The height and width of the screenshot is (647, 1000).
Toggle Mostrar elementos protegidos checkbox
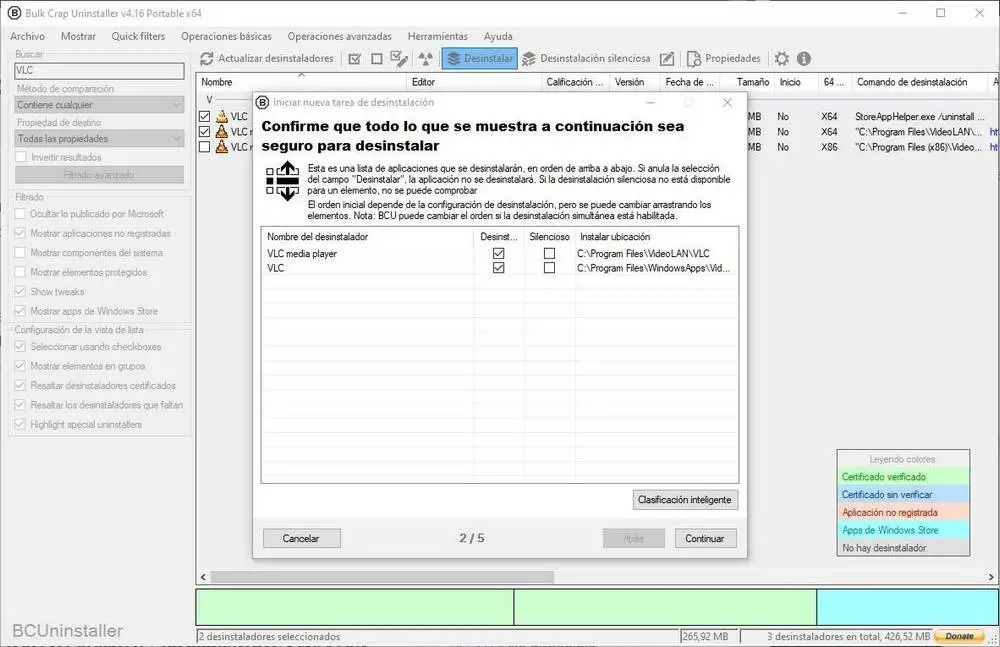(x=20, y=272)
